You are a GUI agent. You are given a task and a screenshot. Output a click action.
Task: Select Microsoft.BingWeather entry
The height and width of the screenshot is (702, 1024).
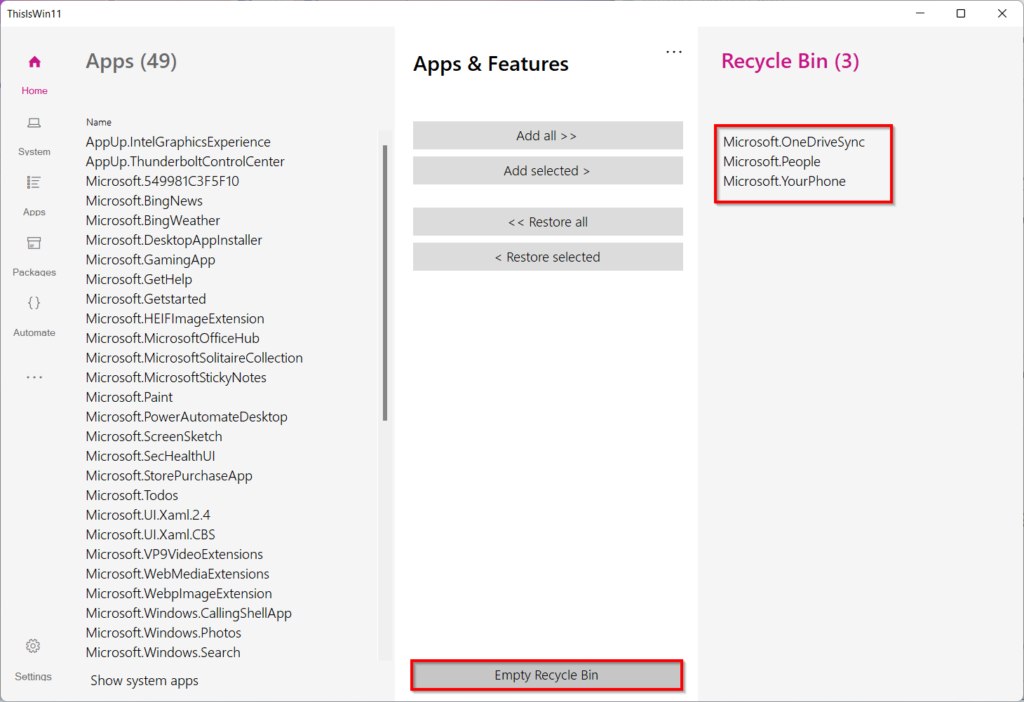(153, 220)
